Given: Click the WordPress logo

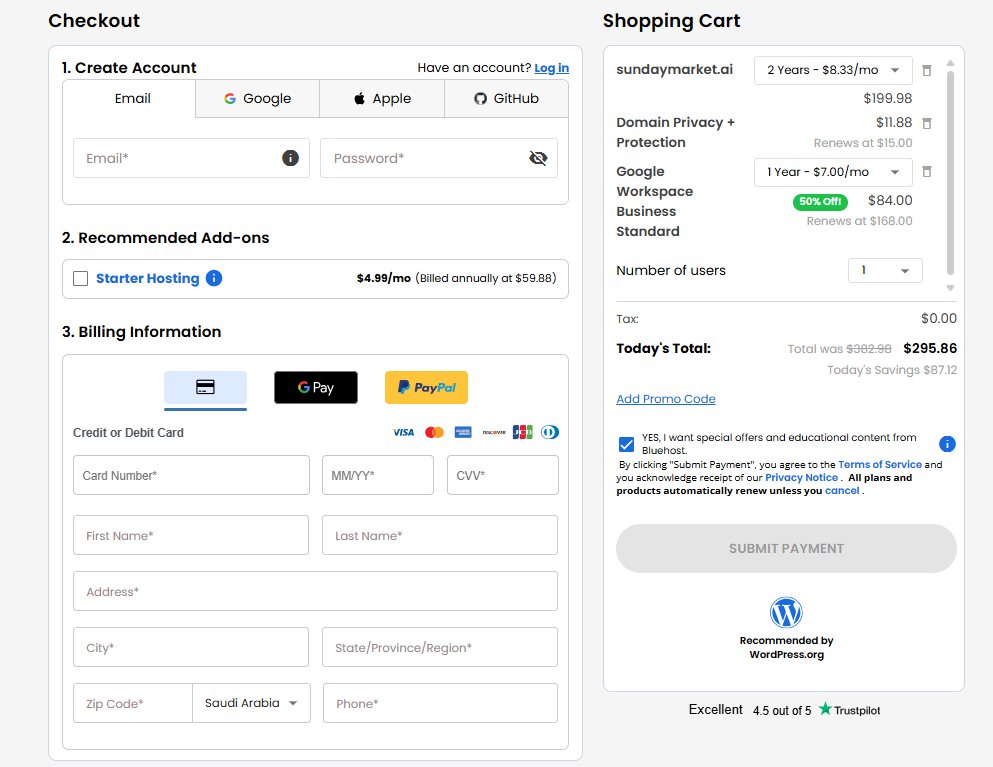Looking at the screenshot, I should pyautogui.click(x=786, y=612).
